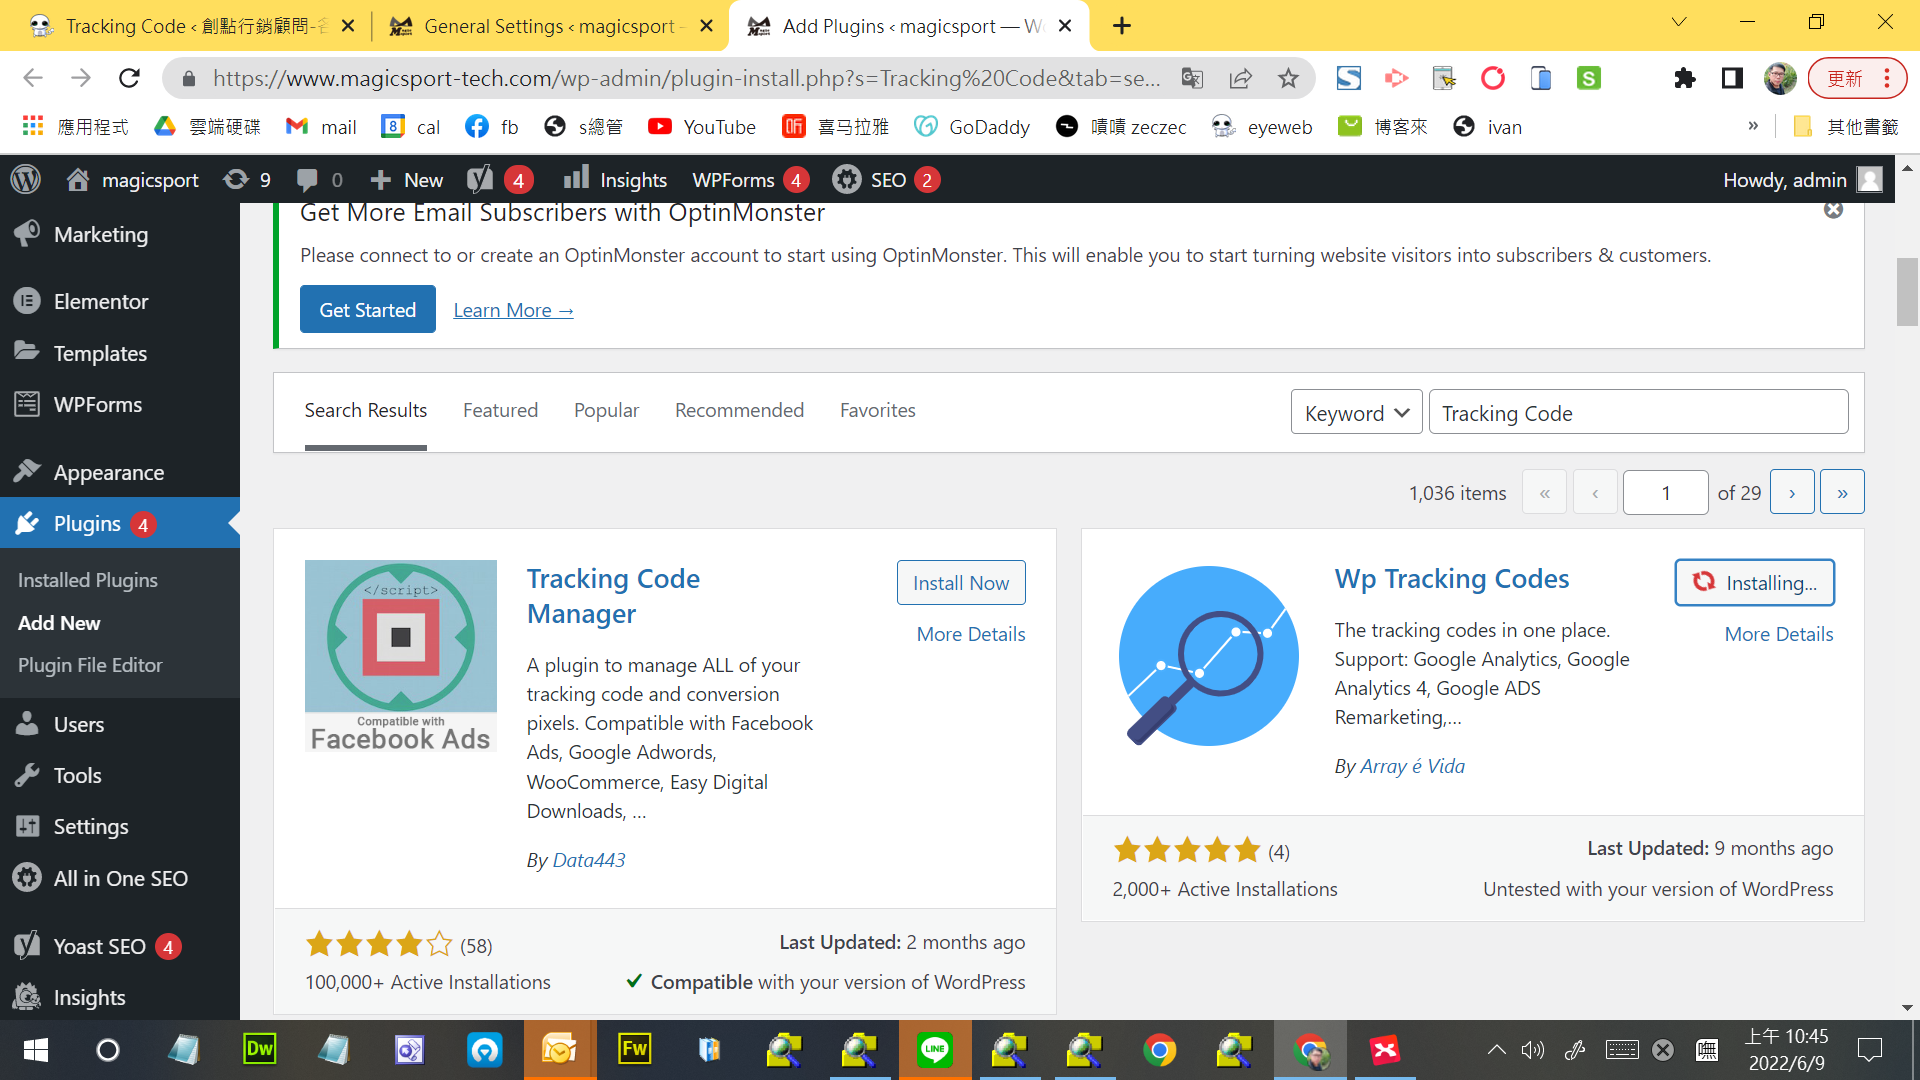Click the WordPress logo in admin bar
Image resolution: width=1920 pixels, height=1080 pixels.
click(26, 179)
